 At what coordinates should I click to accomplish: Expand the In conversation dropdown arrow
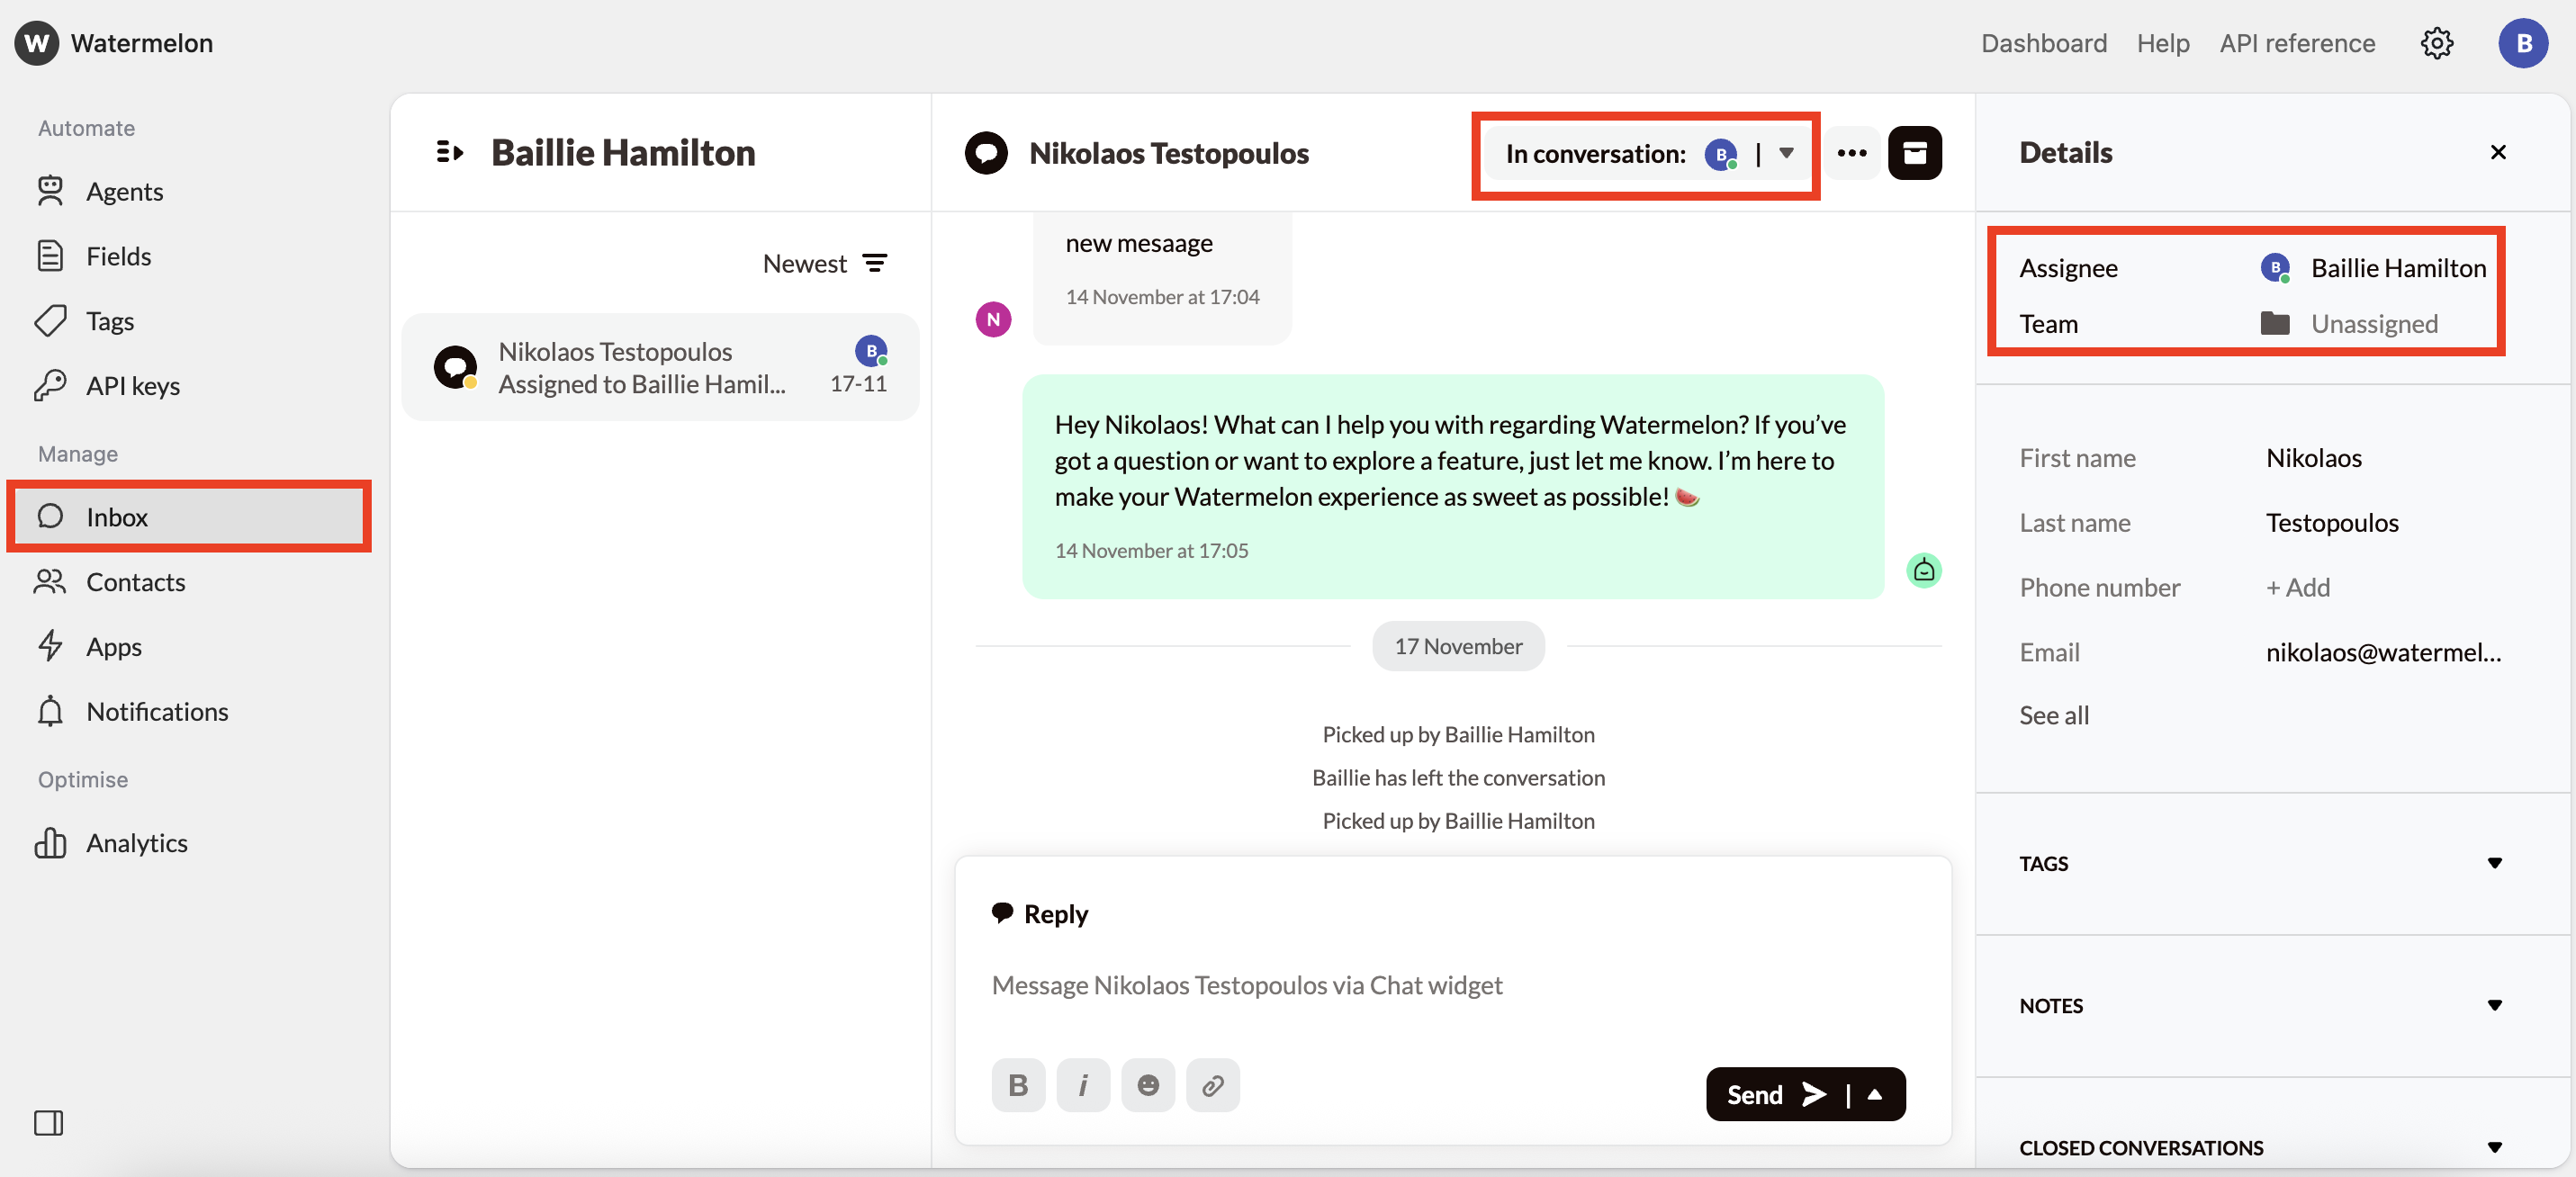(1786, 153)
